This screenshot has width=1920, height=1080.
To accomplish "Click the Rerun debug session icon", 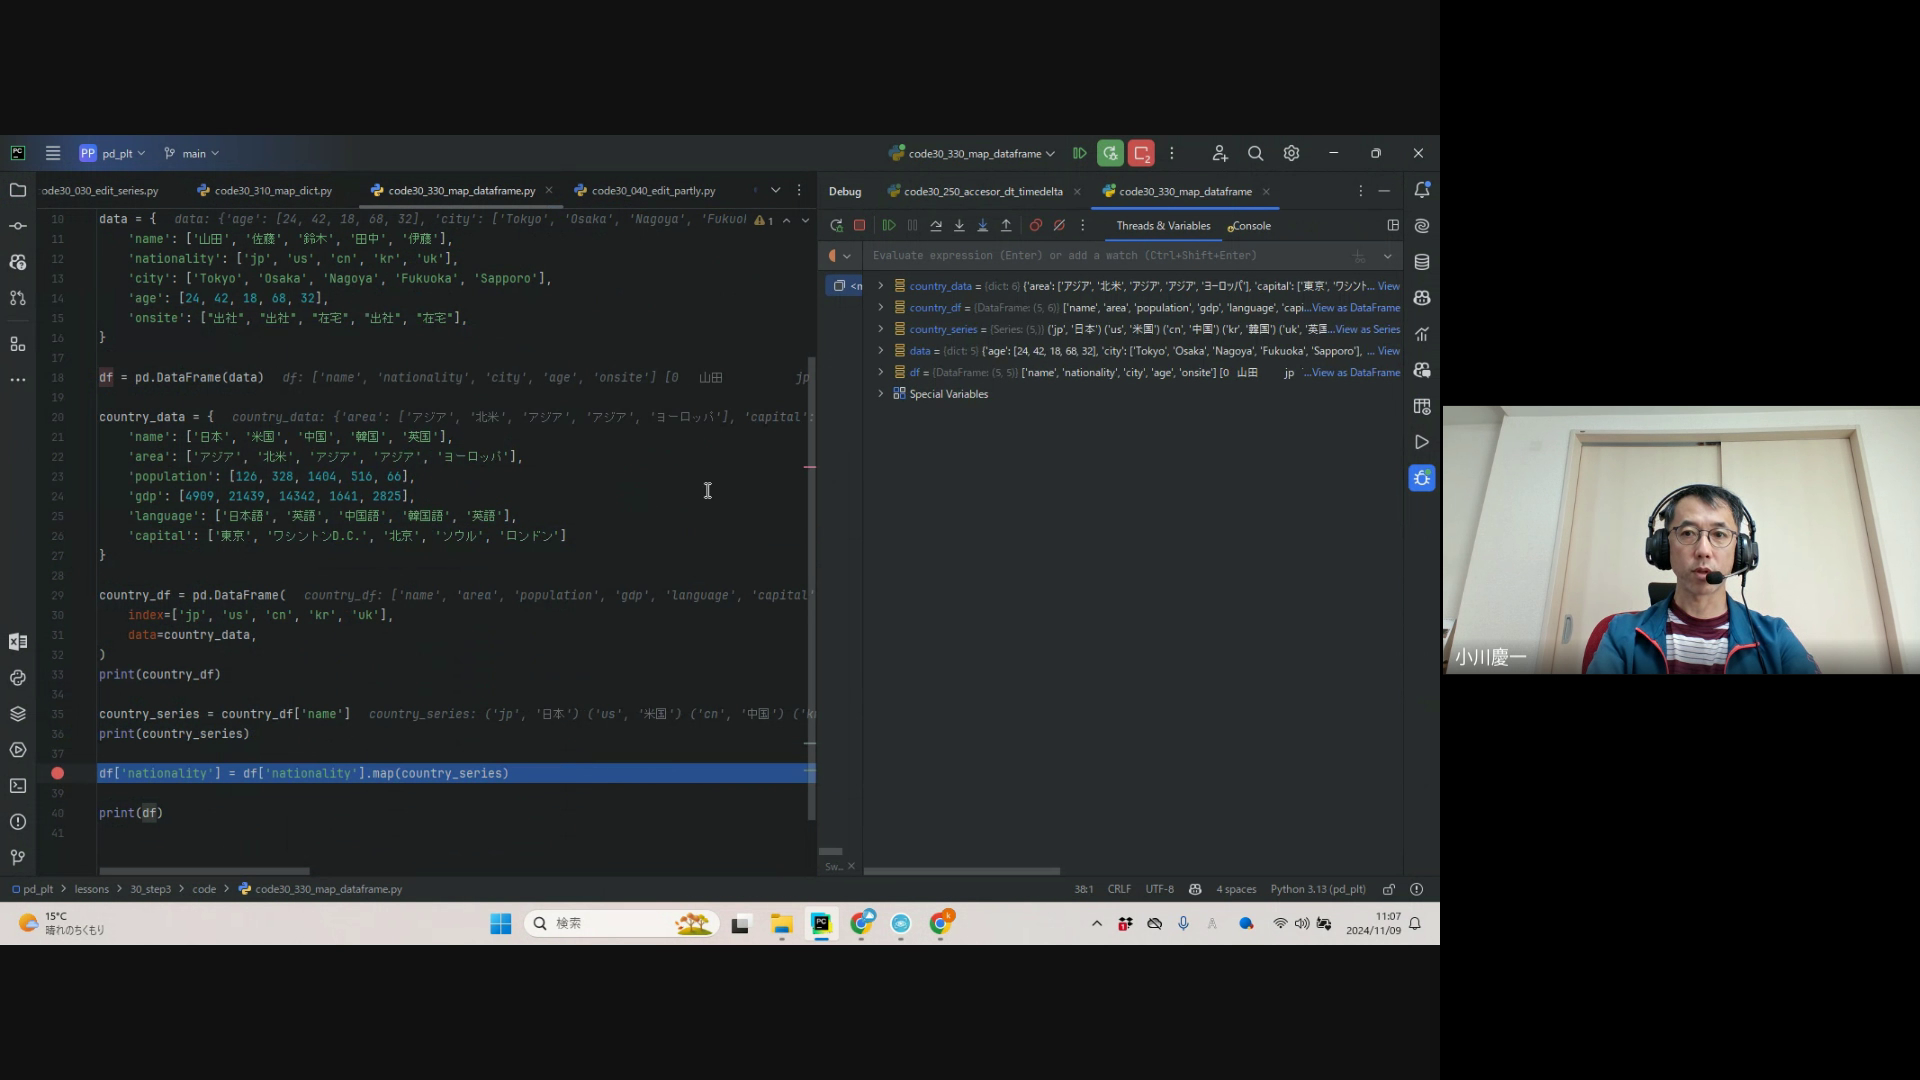I will (x=836, y=226).
